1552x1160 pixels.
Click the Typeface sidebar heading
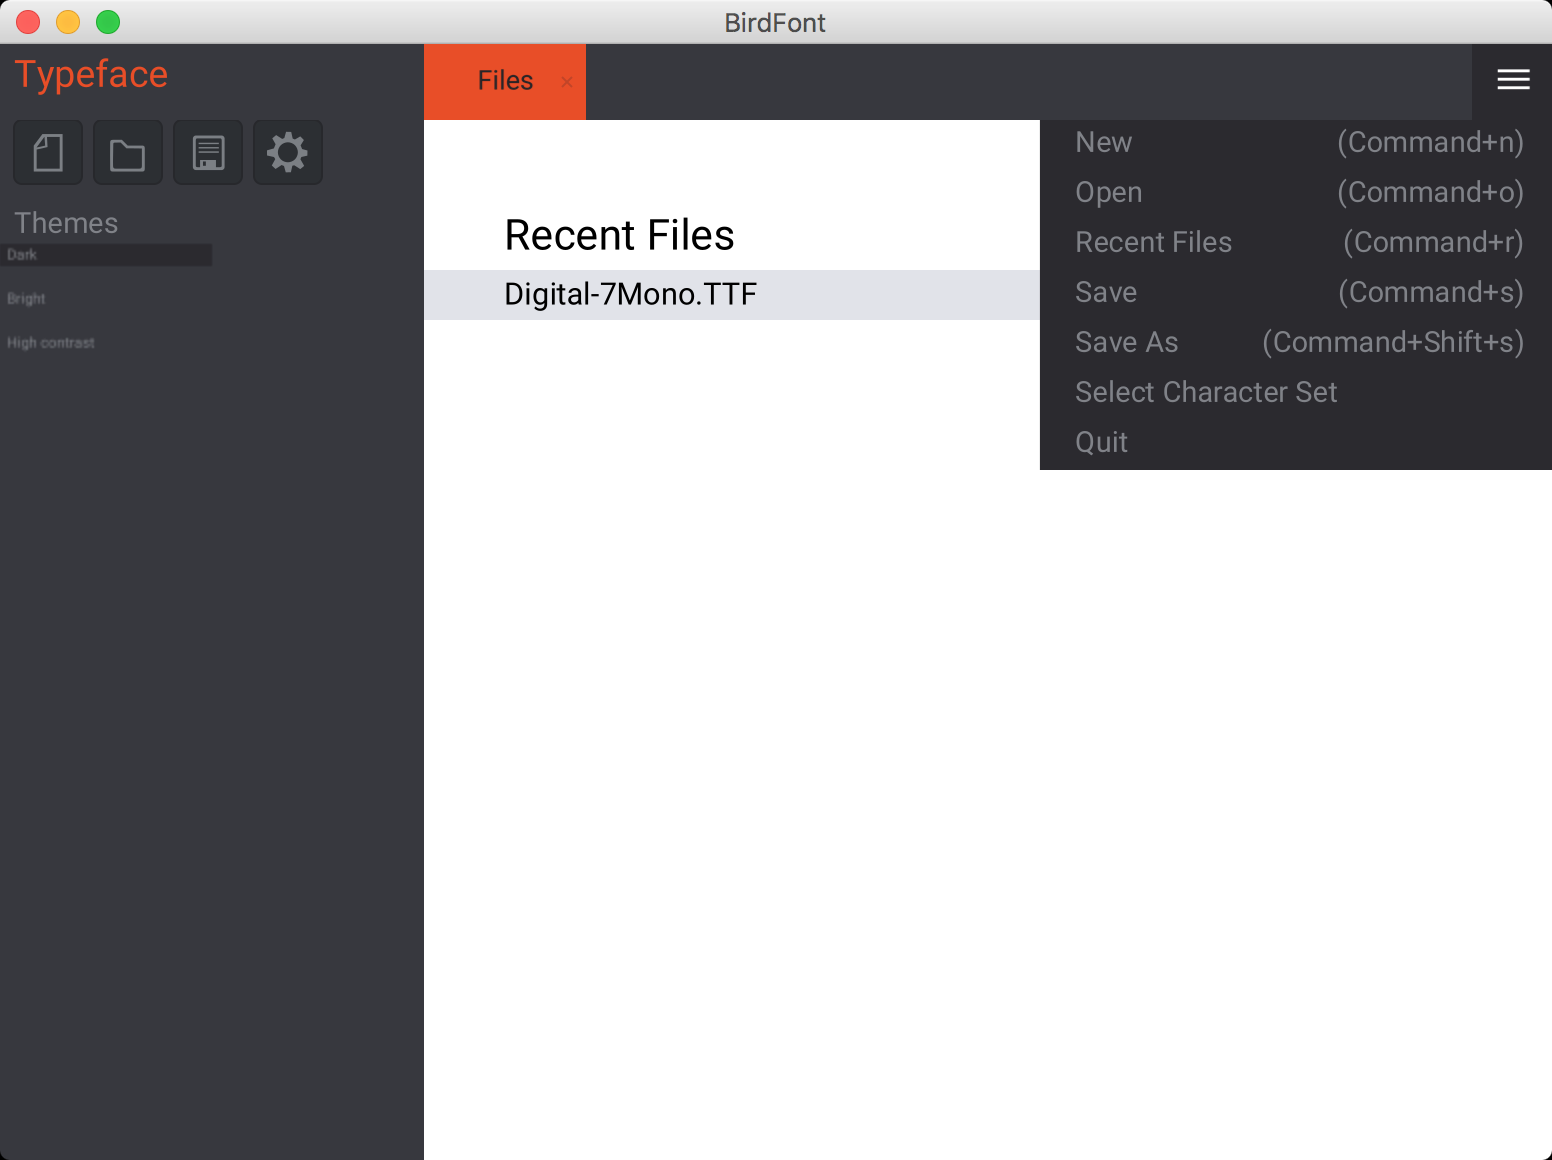tap(91, 75)
